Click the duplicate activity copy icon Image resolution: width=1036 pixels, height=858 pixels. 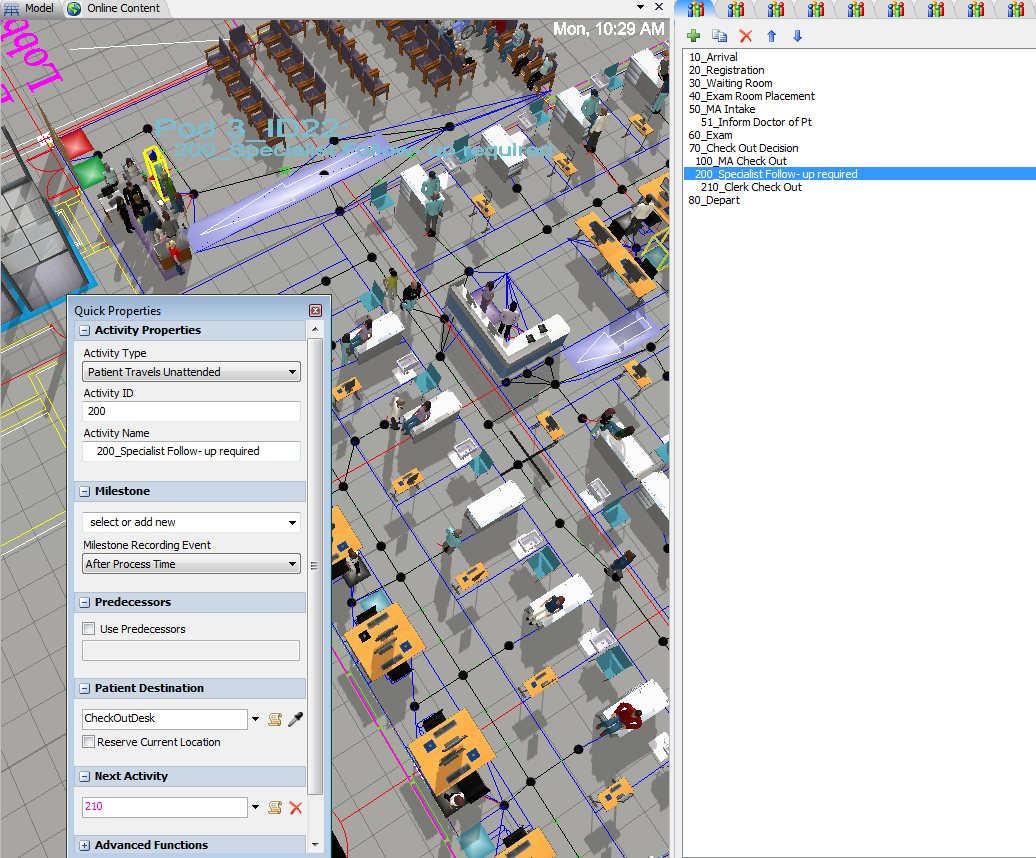[x=719, y=36]
